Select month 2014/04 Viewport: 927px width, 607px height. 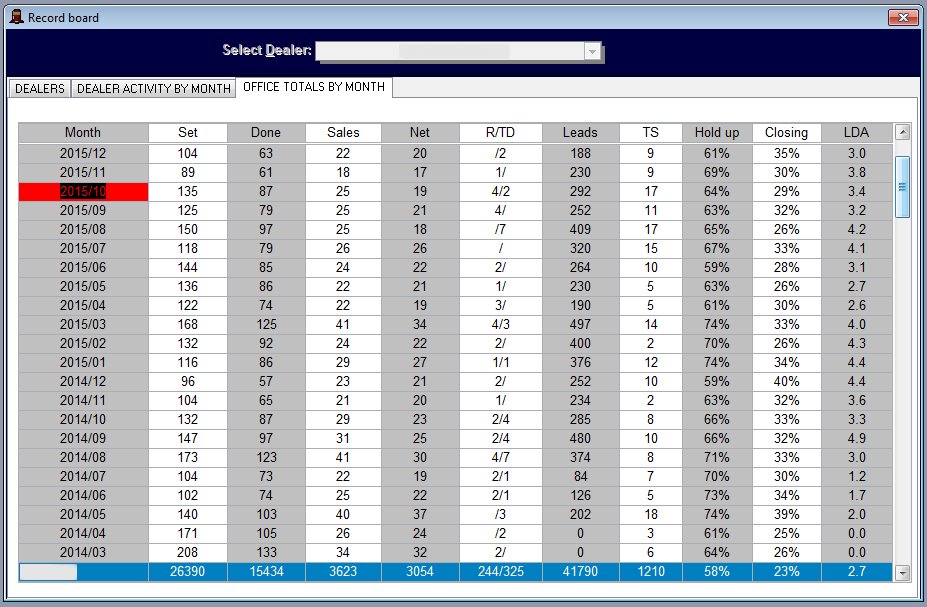tap(83, 533)
